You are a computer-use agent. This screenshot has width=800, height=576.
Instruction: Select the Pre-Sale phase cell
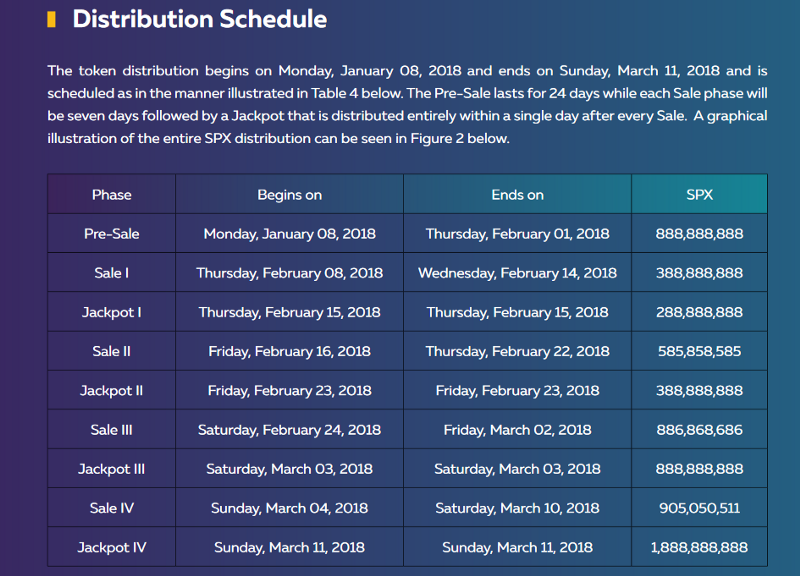[x=112, y=233]
